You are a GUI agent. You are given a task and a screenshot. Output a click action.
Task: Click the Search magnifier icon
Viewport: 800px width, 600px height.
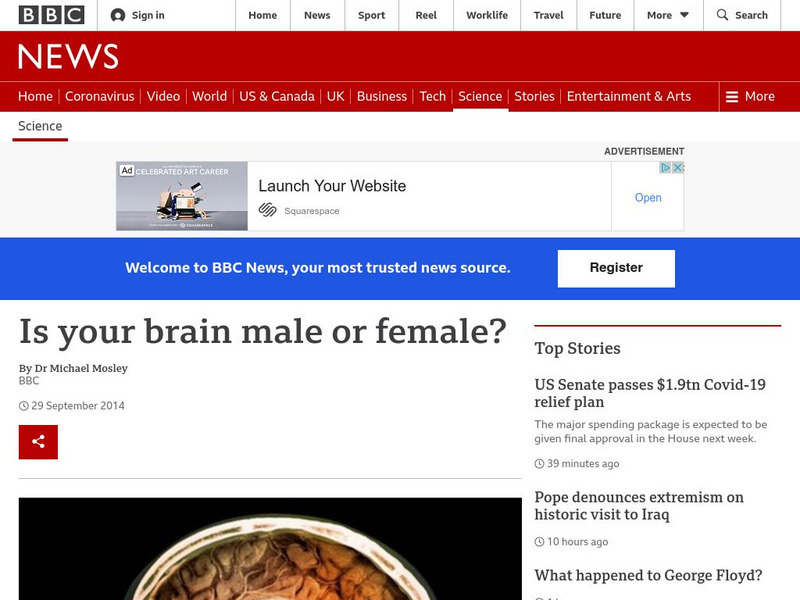pyautogui.click(x=722, y=15)
